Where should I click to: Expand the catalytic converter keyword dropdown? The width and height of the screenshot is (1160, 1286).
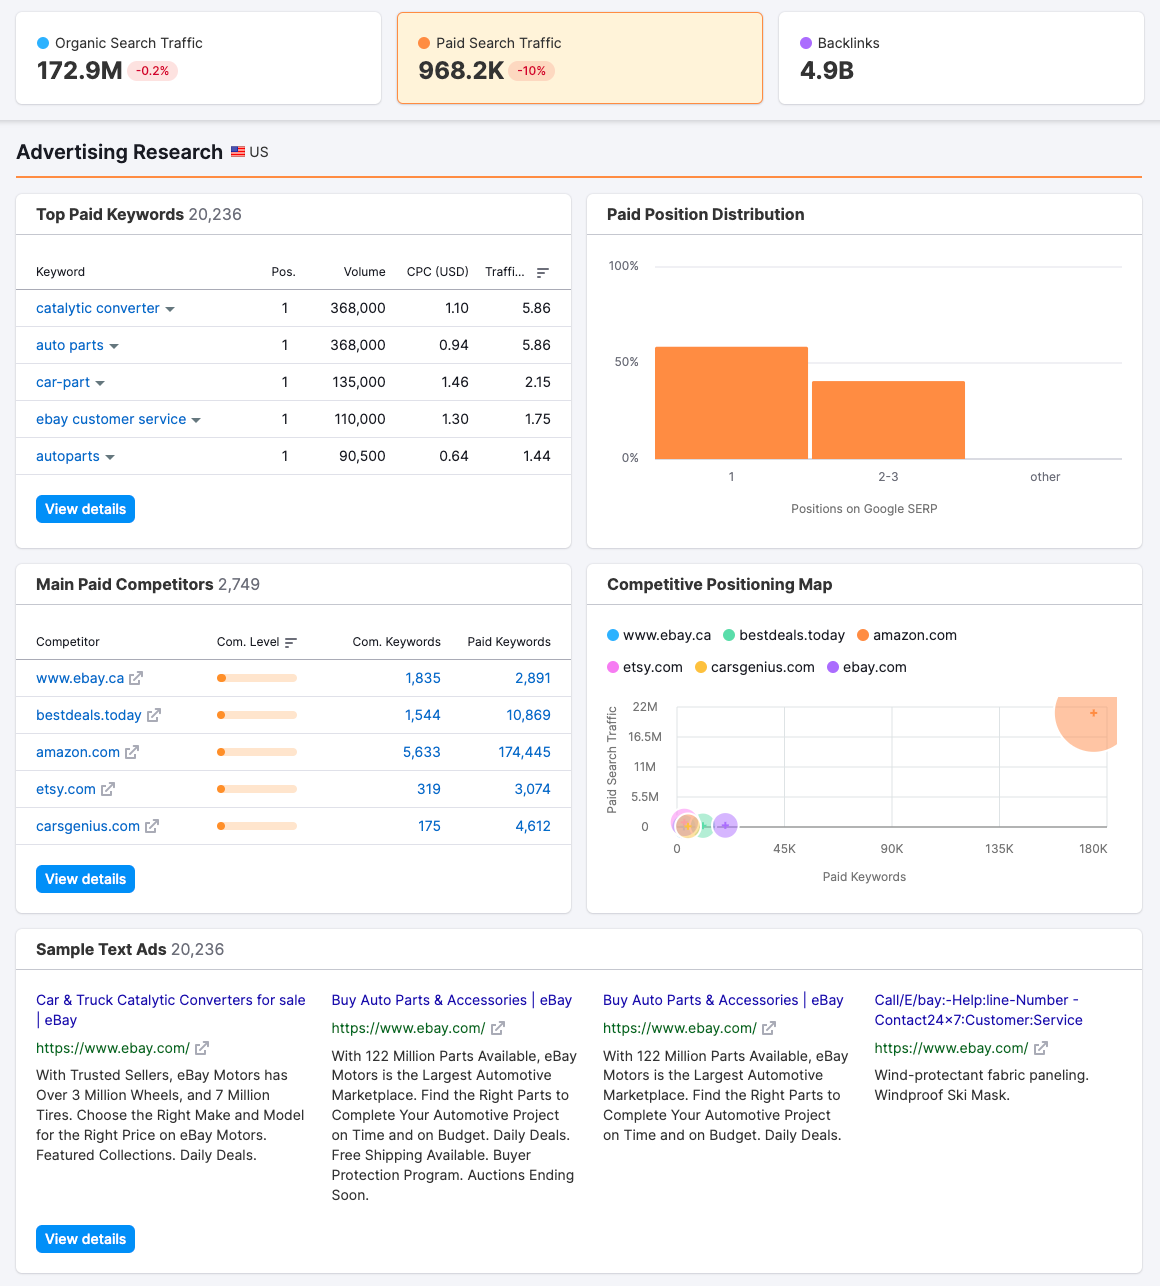coord(170,308)
